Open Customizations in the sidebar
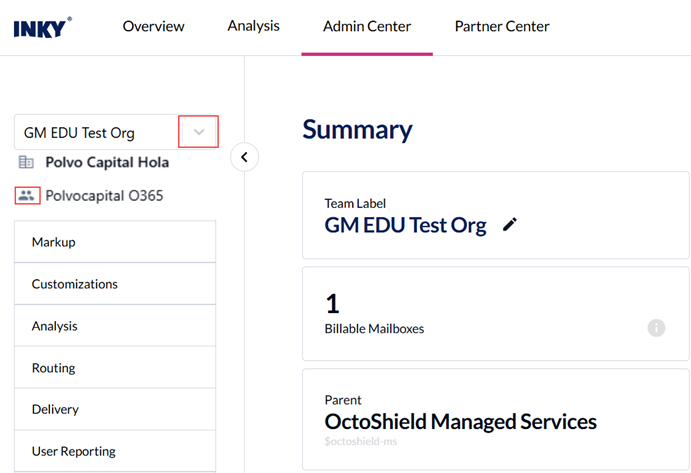The width and height of the screenshot is (691, 473). 114,284
